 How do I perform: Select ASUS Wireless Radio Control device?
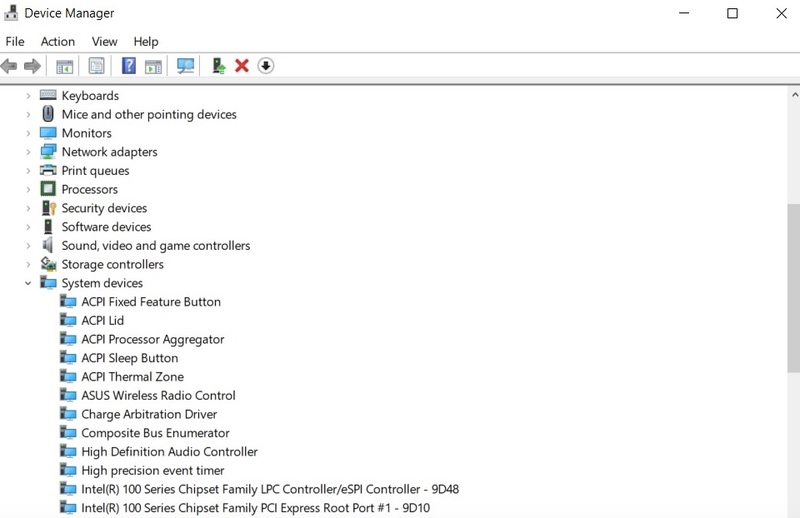pos(158,396)
